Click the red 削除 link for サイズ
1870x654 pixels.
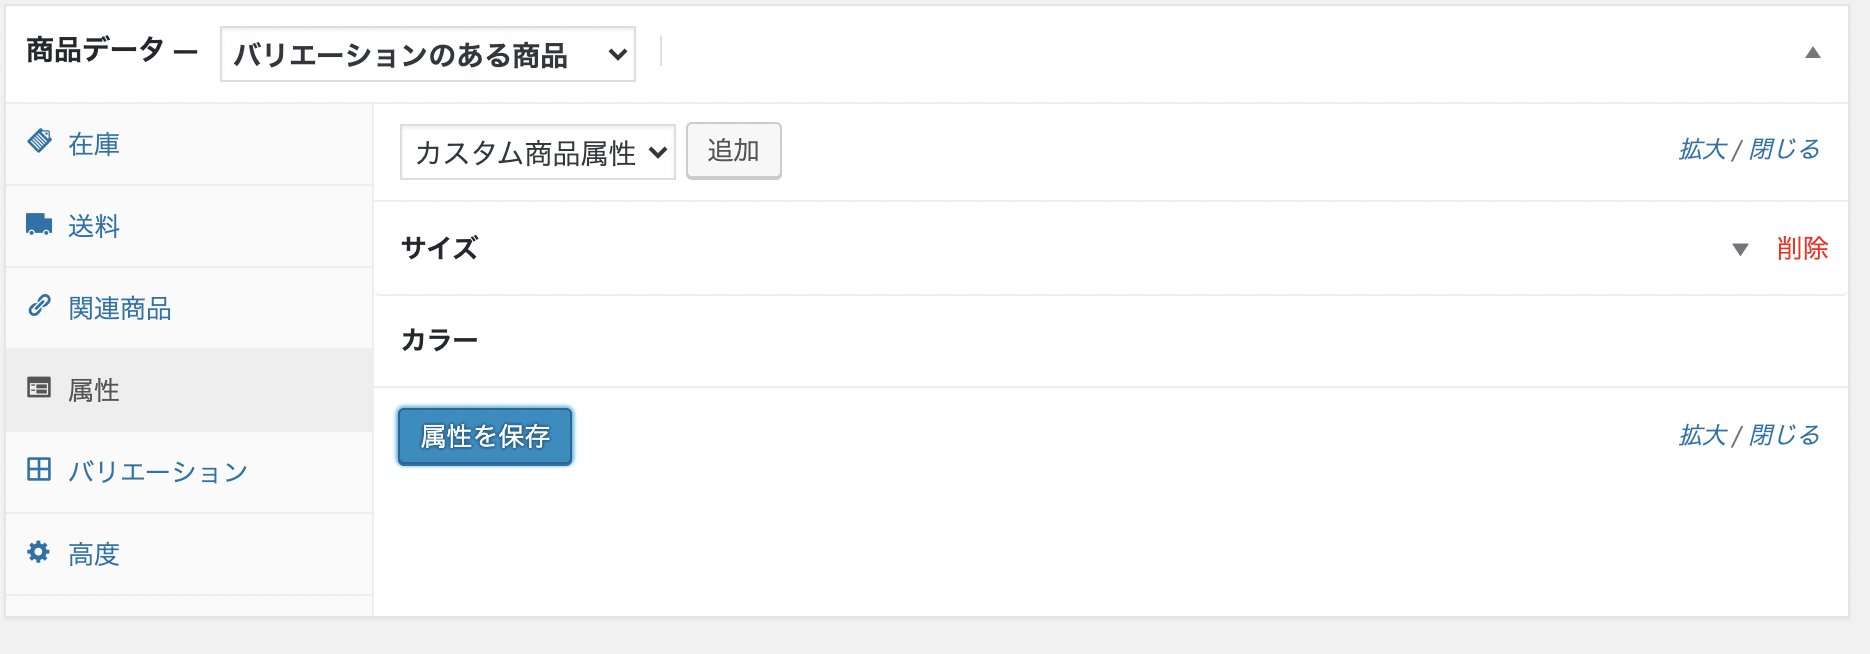coord(1802,249)
